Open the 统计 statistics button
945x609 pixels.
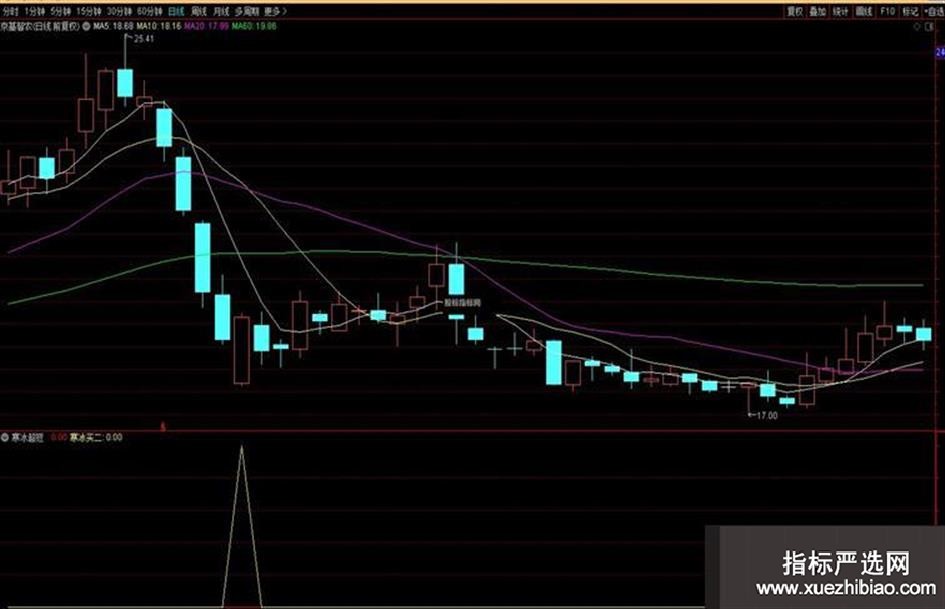(840, 11)
